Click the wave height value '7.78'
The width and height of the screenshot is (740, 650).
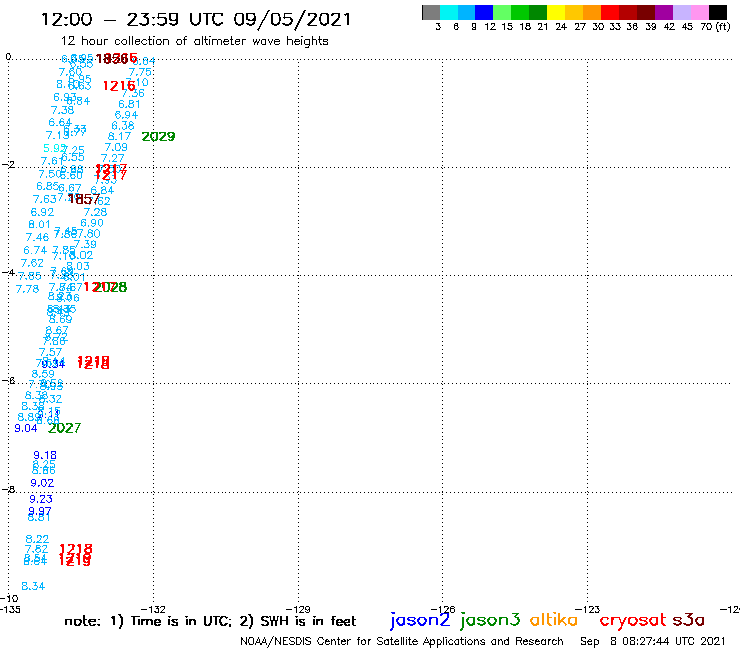pyautogui.click(x=27, y=289)
